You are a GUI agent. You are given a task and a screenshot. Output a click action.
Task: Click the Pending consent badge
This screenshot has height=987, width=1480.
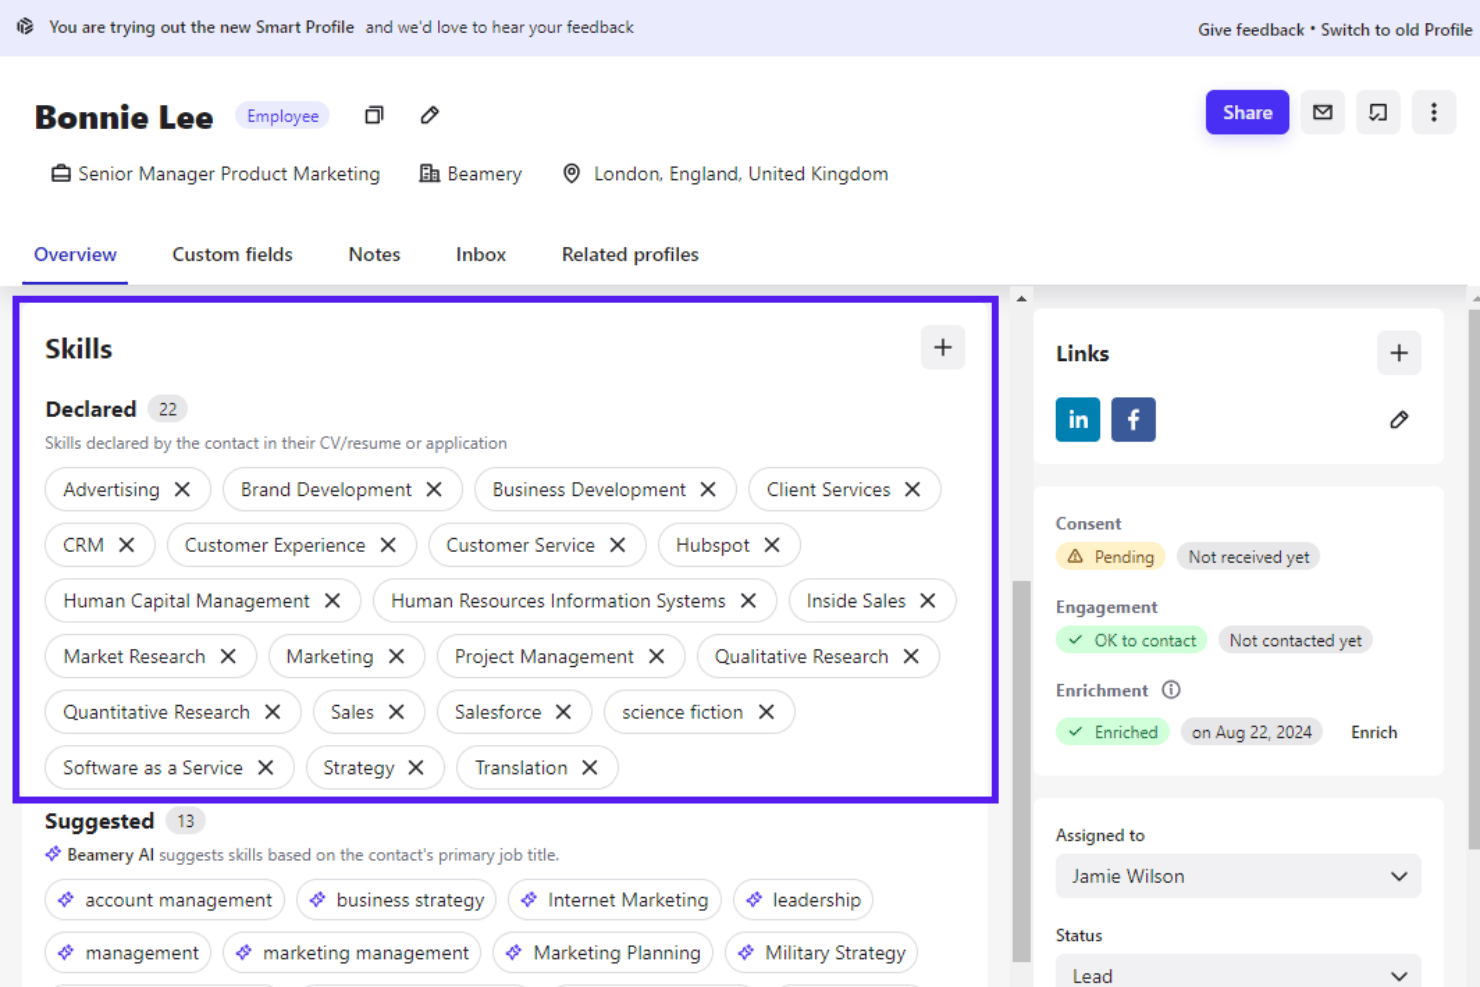(x=1110, y=556)
